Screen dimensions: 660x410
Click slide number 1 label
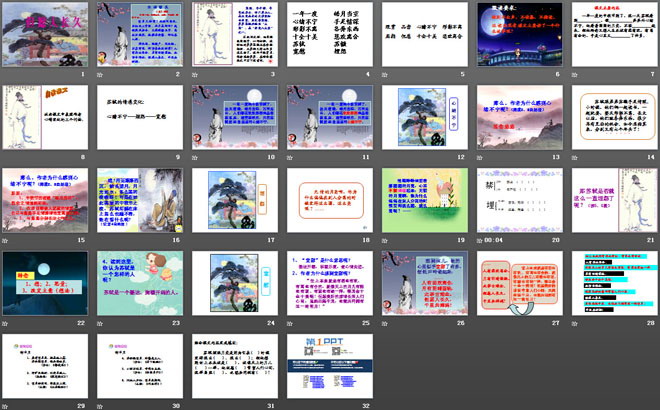83,75
